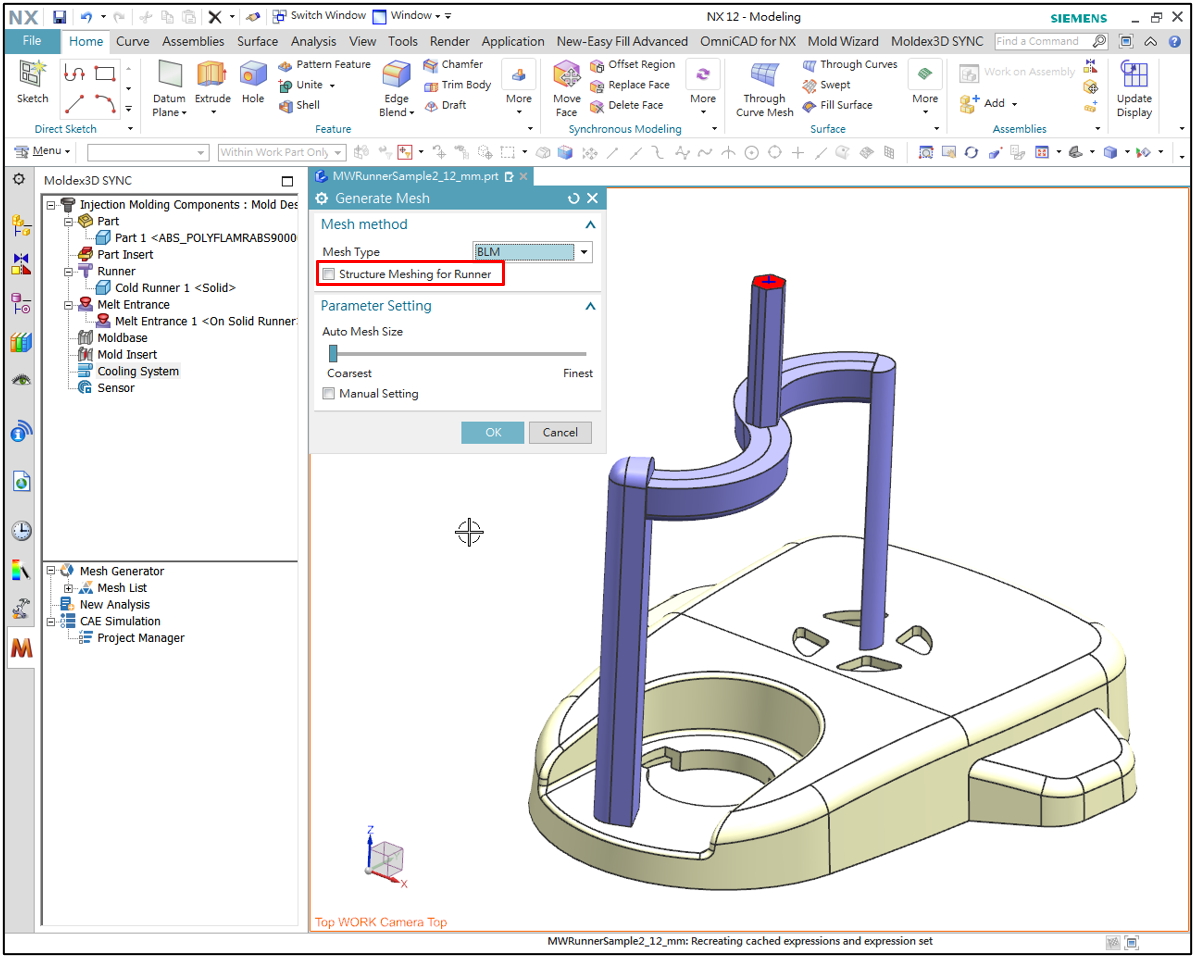Toggle the Moldex3D SYNC panel maximize box
This screenshot has width=1194, height=958.
287,181
